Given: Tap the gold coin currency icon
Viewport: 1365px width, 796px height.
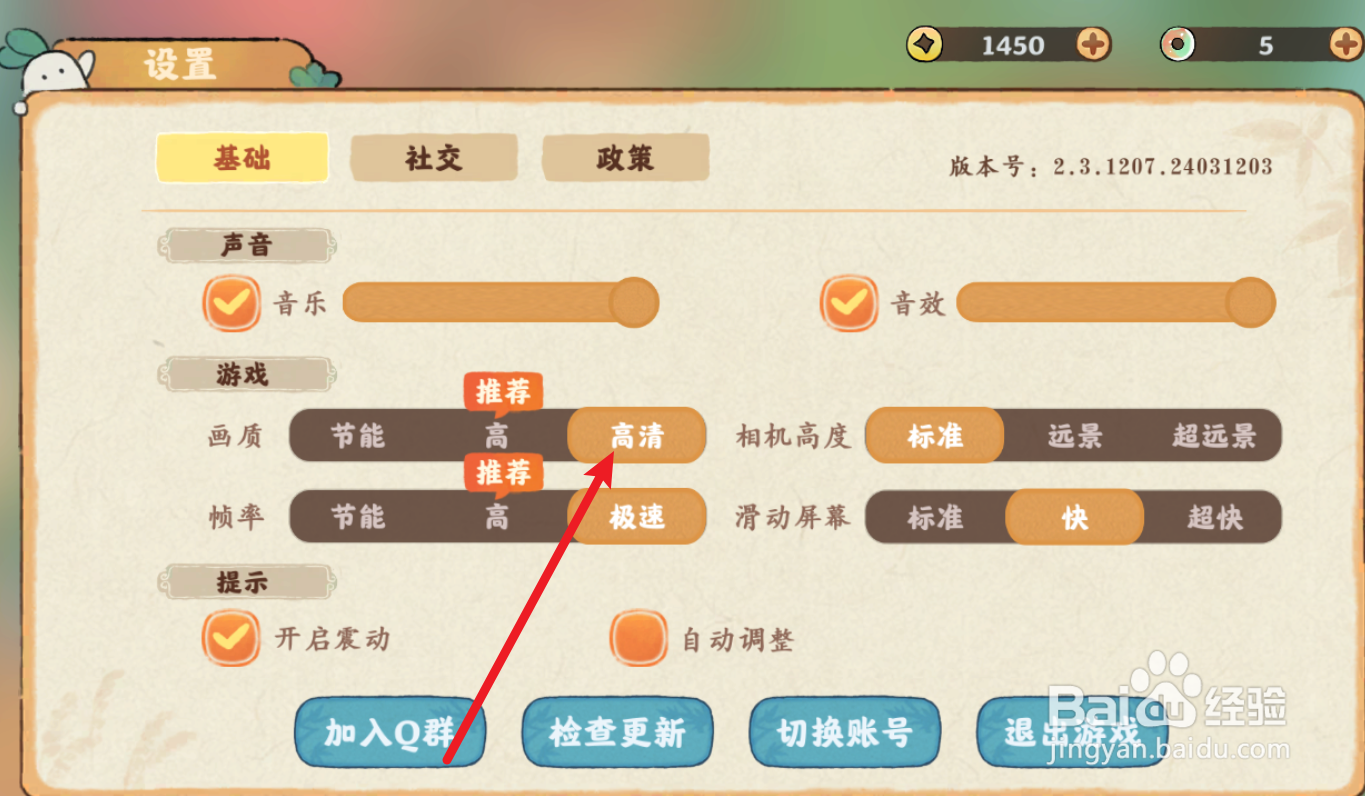Looking at the screenshot, I should click(x=925, y=44).
